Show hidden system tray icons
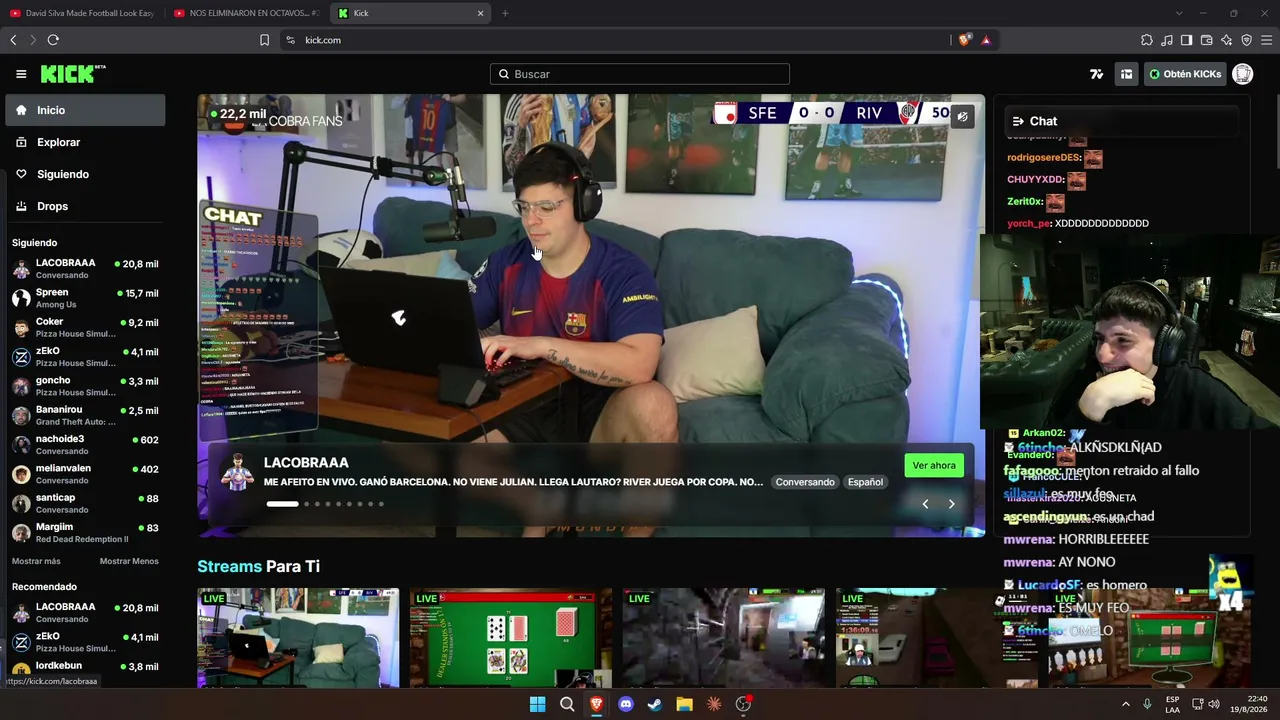The image size is (1280, 720). 1125,704
